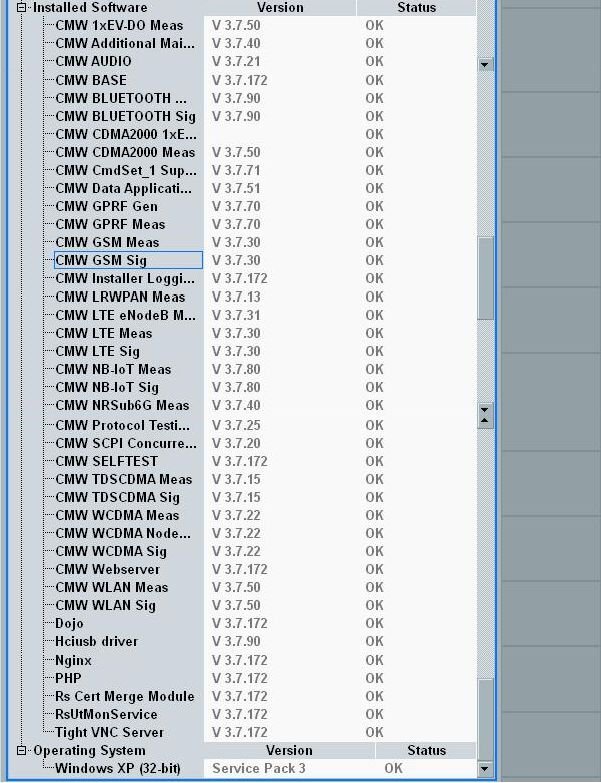Select the CMW NB-IoT Sig entry
Image resolution: width=601 pixels, height=783 pixels.
coord(107,388)
